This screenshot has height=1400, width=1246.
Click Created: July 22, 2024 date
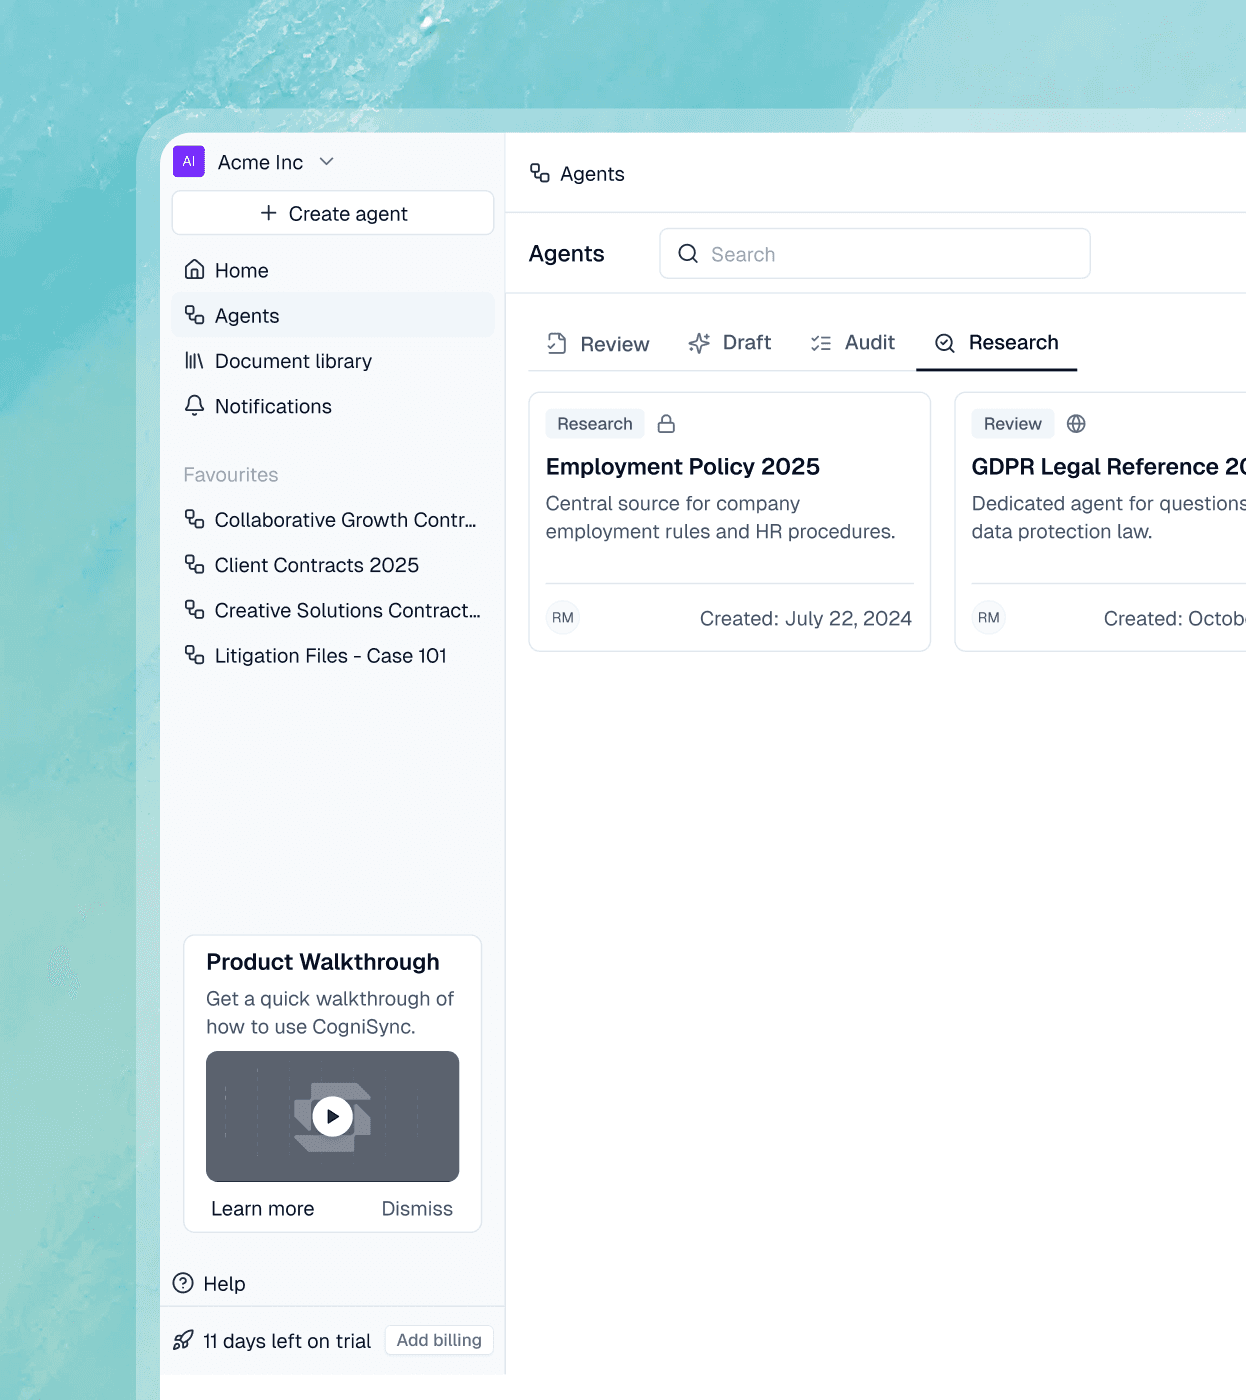pyautogui.click(x=806, y=619)
